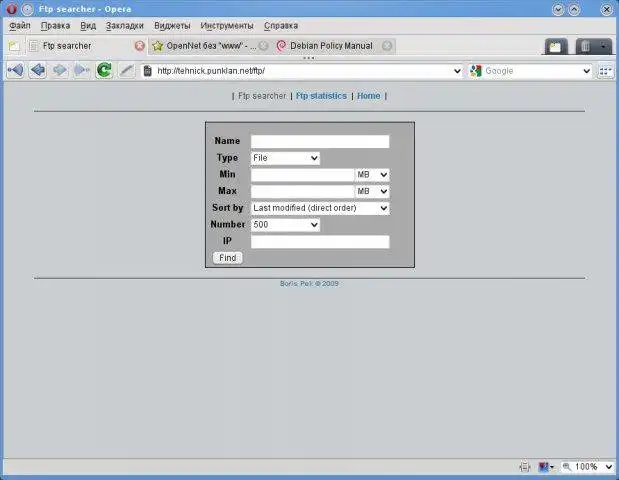Click the Ftp searcher page header text
Viewport: 619px width, 480px height.
[262, 96]
